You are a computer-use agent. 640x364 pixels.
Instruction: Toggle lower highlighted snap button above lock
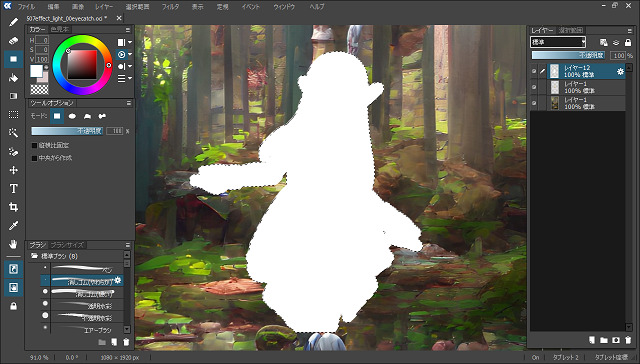pos(13,288)
